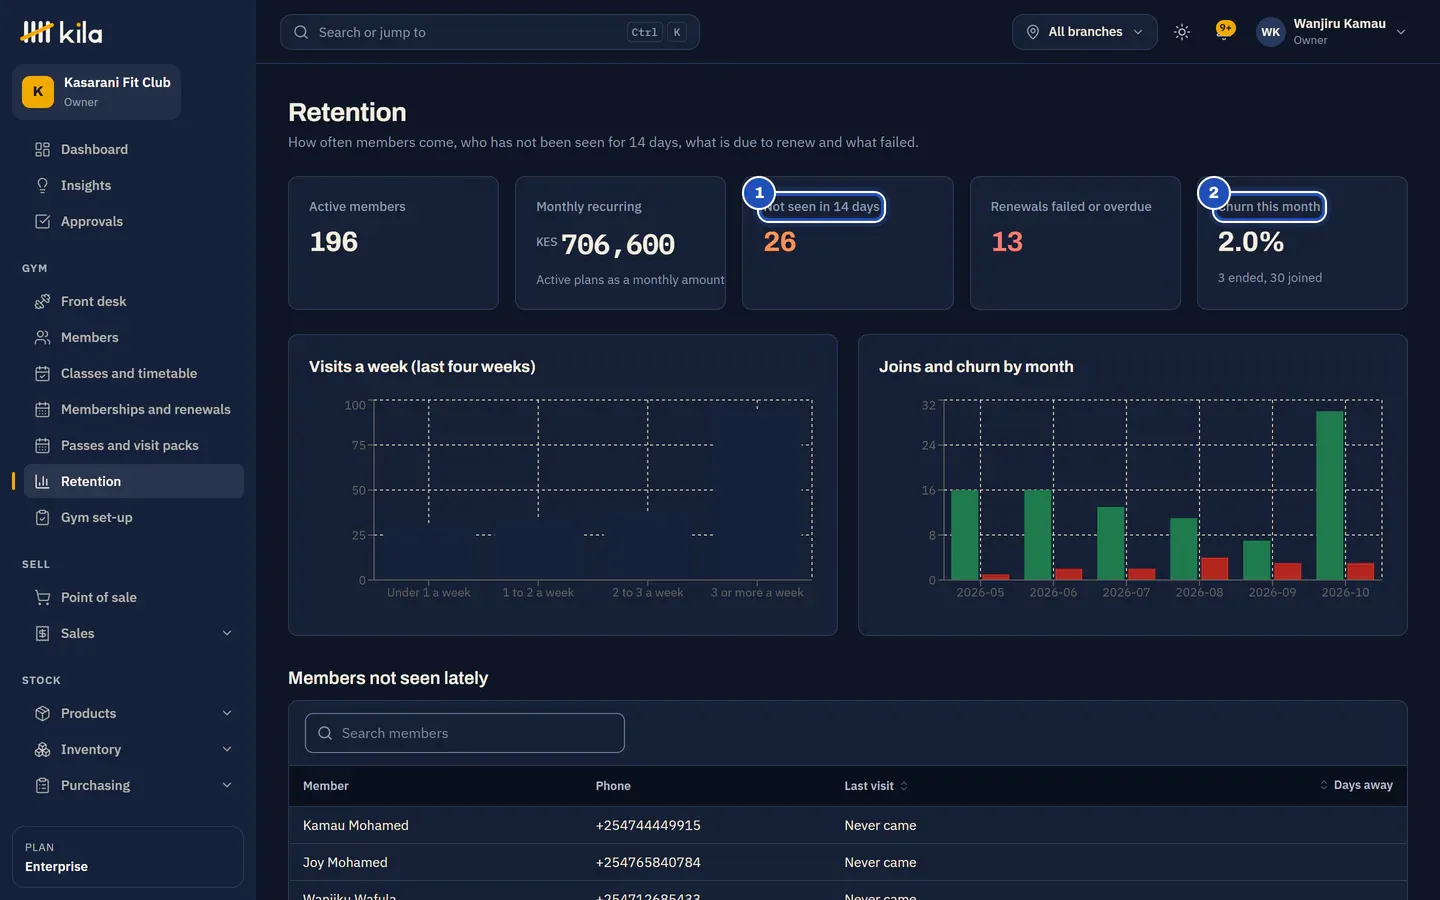
Task: Click the WK user avatar
Action: pyautogui.click(x=1270, y=32)
